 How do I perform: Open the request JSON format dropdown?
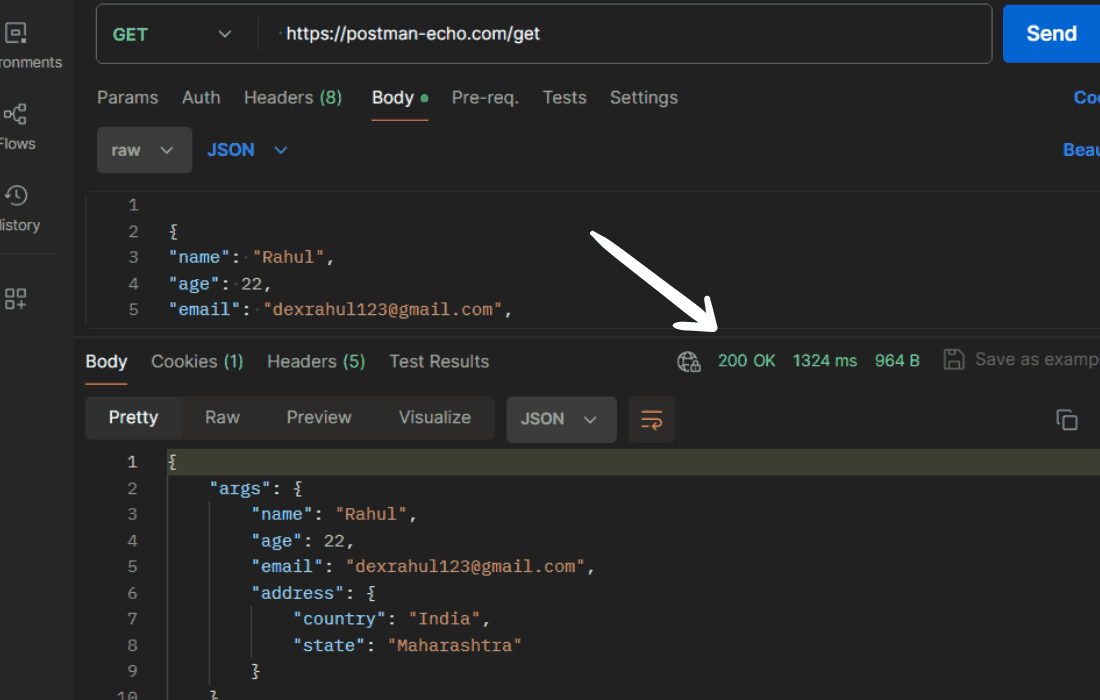(x=247, y=150)
